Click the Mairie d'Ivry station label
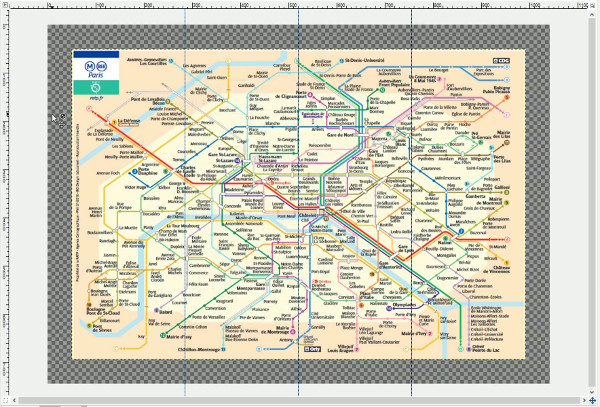The height and width of the screenshot is (407, 600). tap(414, 334)
